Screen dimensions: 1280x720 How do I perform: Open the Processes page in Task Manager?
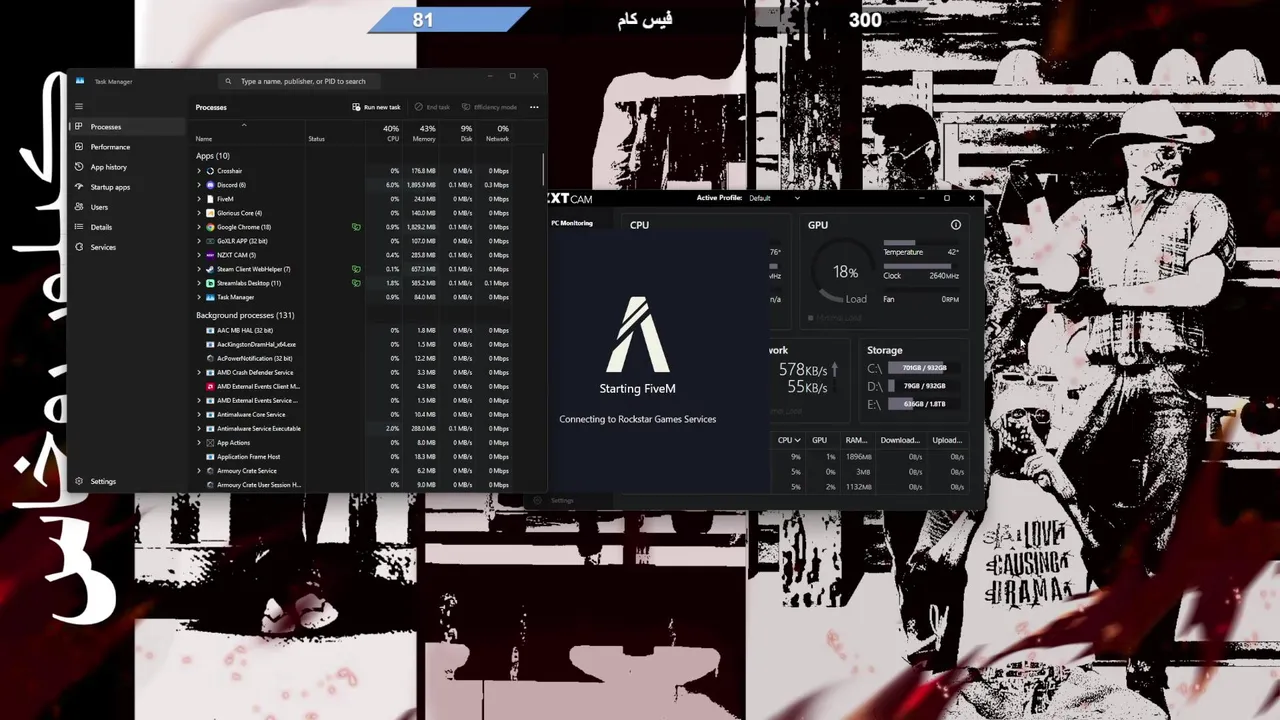tap(127, 127)
